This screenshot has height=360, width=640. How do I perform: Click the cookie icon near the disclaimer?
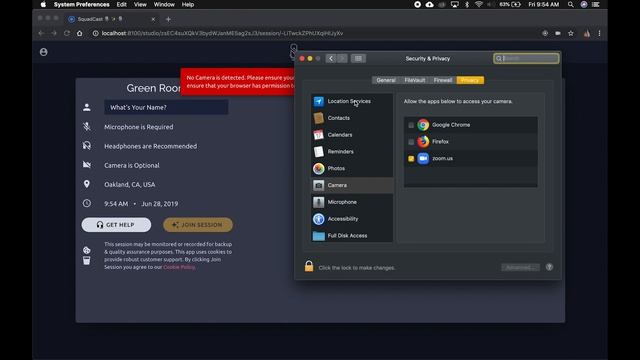click(87, 250)
